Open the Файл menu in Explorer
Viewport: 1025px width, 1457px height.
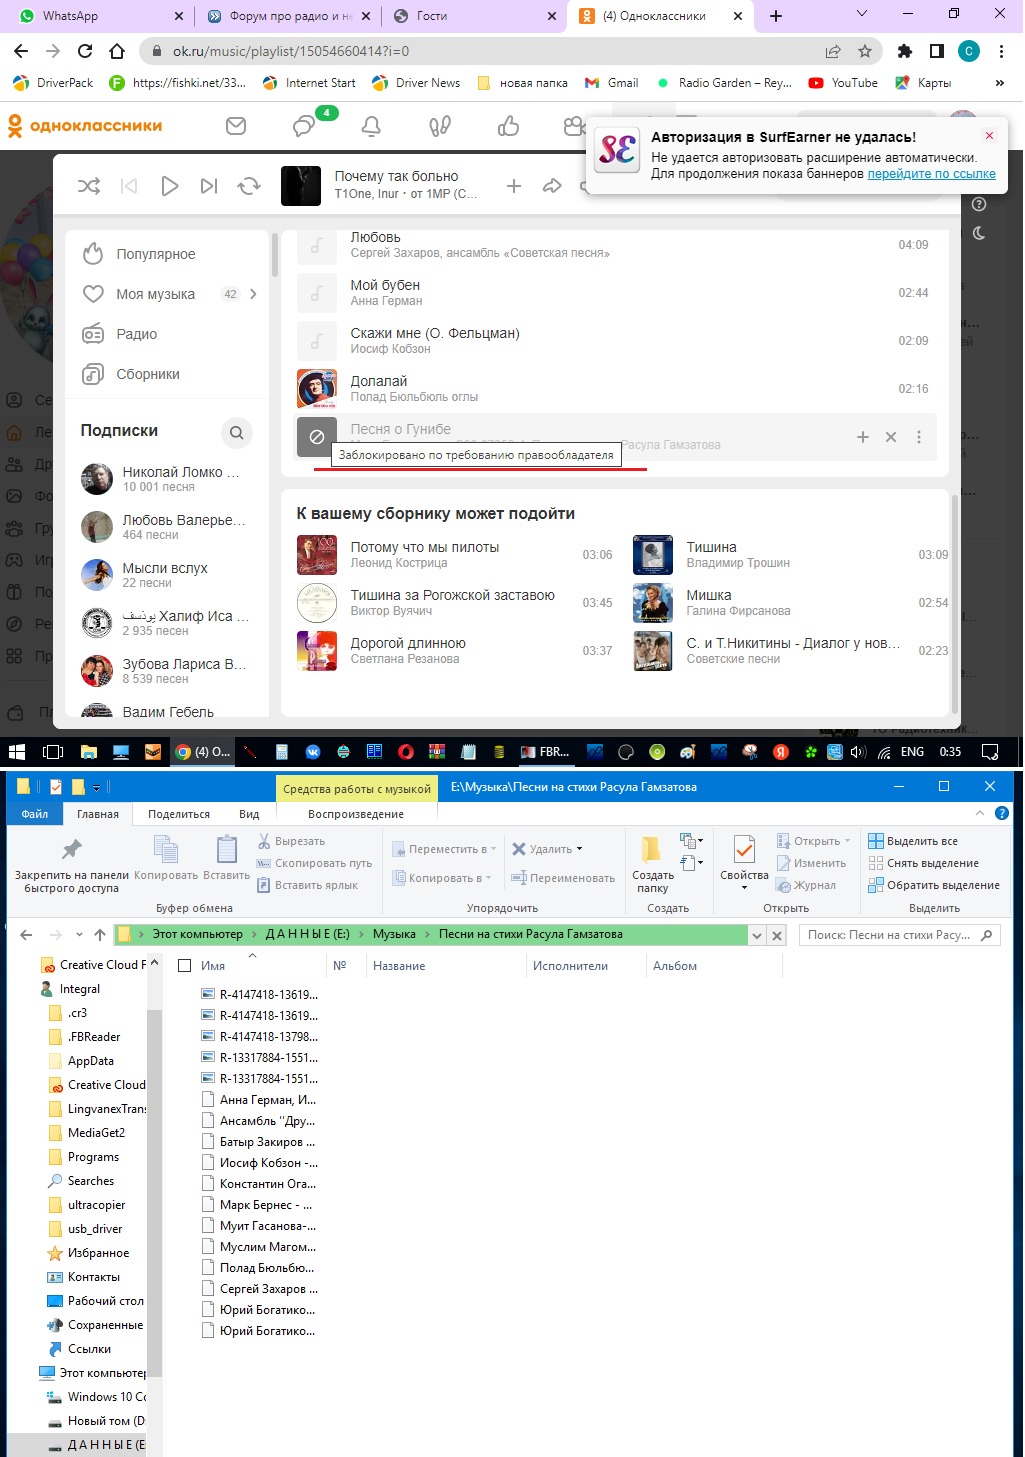point(34,814)
